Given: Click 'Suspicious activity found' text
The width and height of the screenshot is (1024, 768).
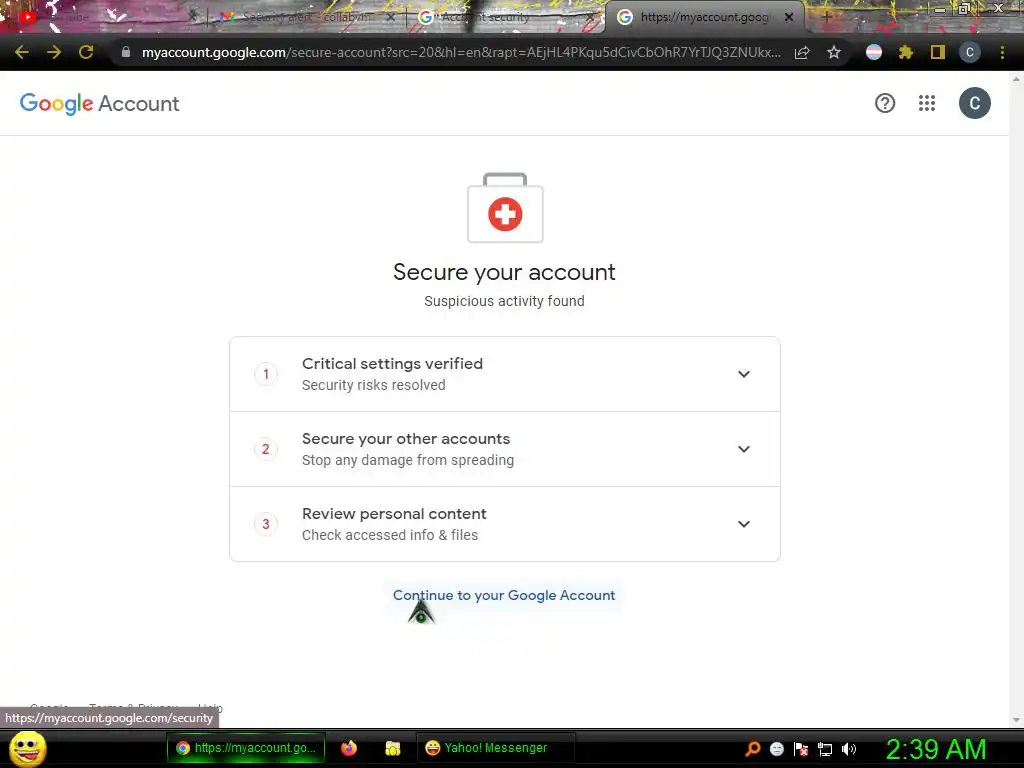Looking at the screenshot, I should coord(504,301).
